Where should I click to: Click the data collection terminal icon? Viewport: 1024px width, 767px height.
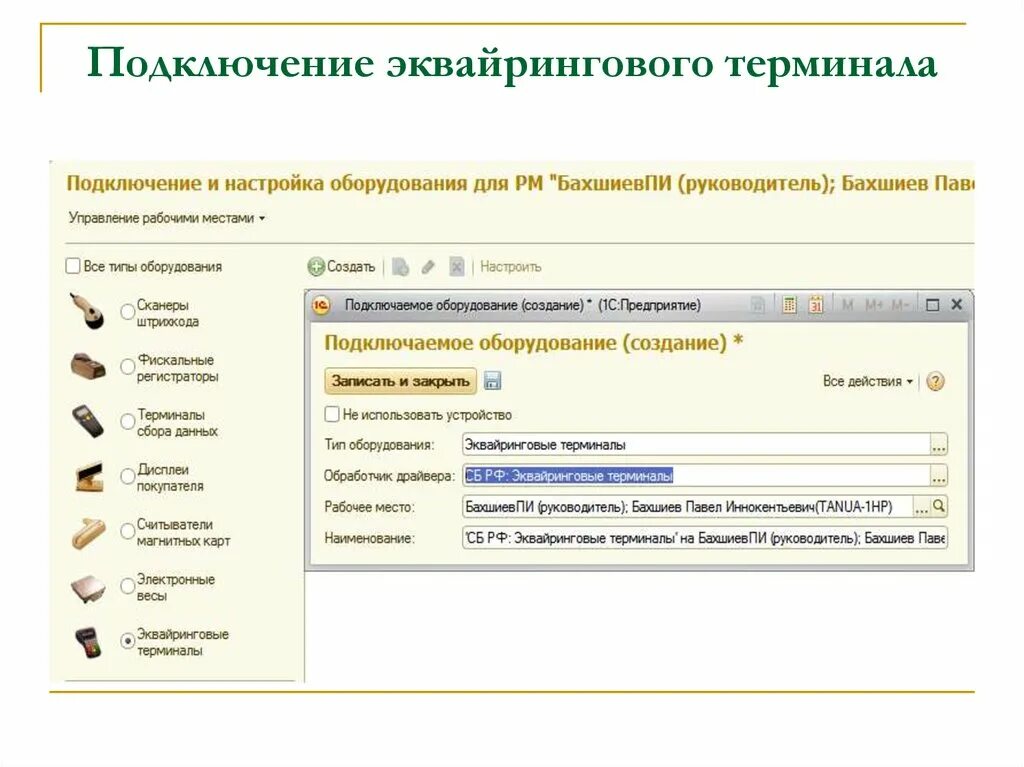(x=88, y=421)
